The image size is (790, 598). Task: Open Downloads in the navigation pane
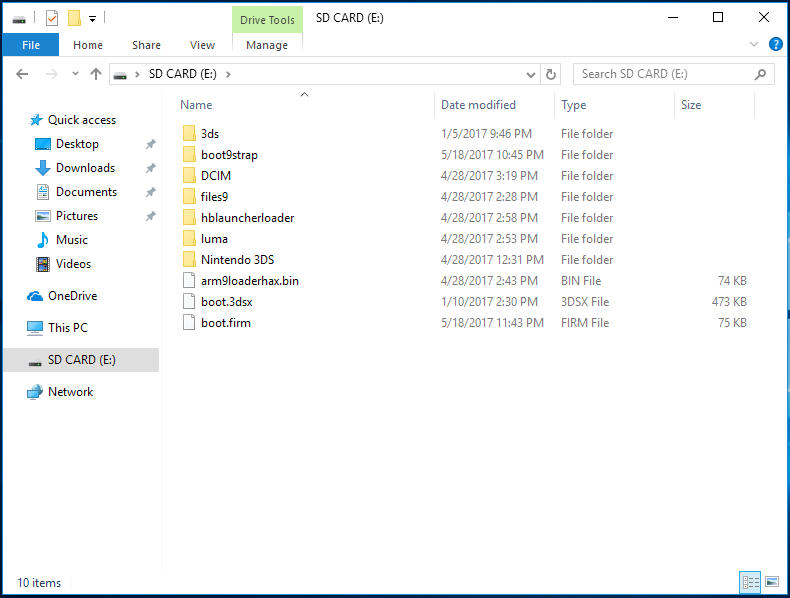click(85, 168)
